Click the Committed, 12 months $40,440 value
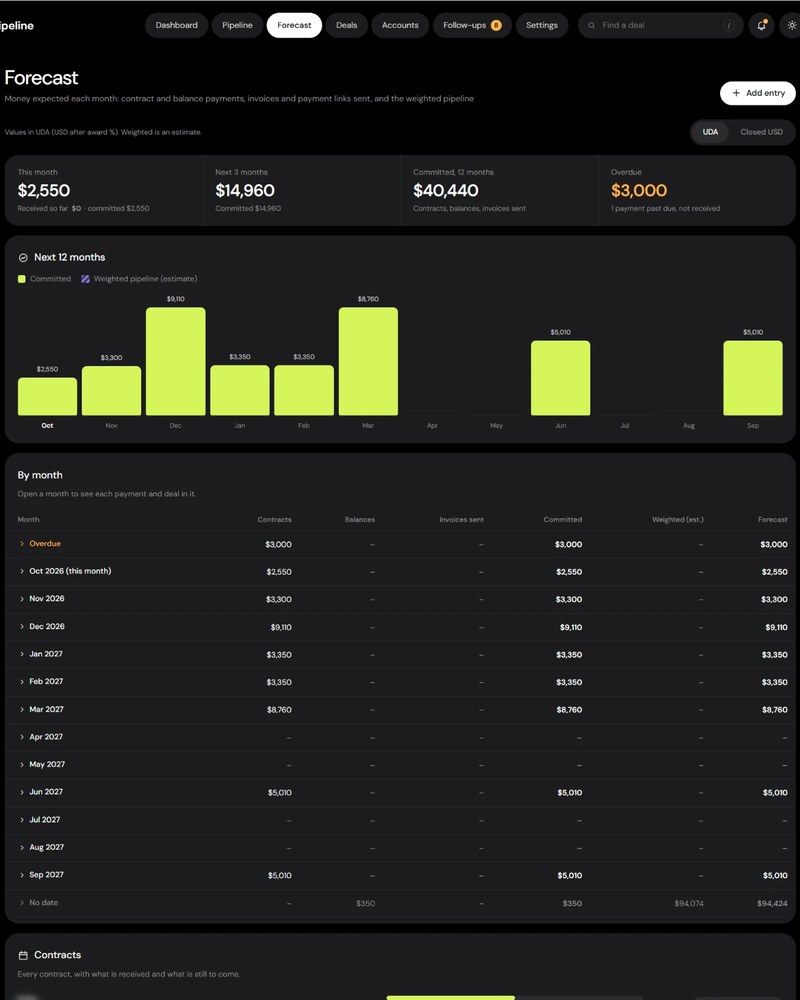Screen dimensions: 800x1000 pos(446,190)
